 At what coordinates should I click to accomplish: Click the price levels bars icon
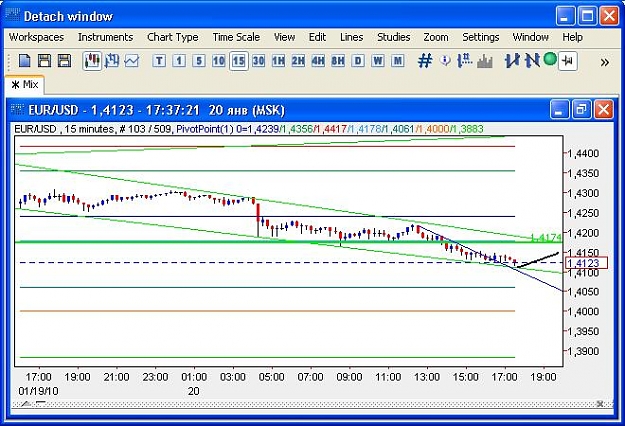point(465,61)
